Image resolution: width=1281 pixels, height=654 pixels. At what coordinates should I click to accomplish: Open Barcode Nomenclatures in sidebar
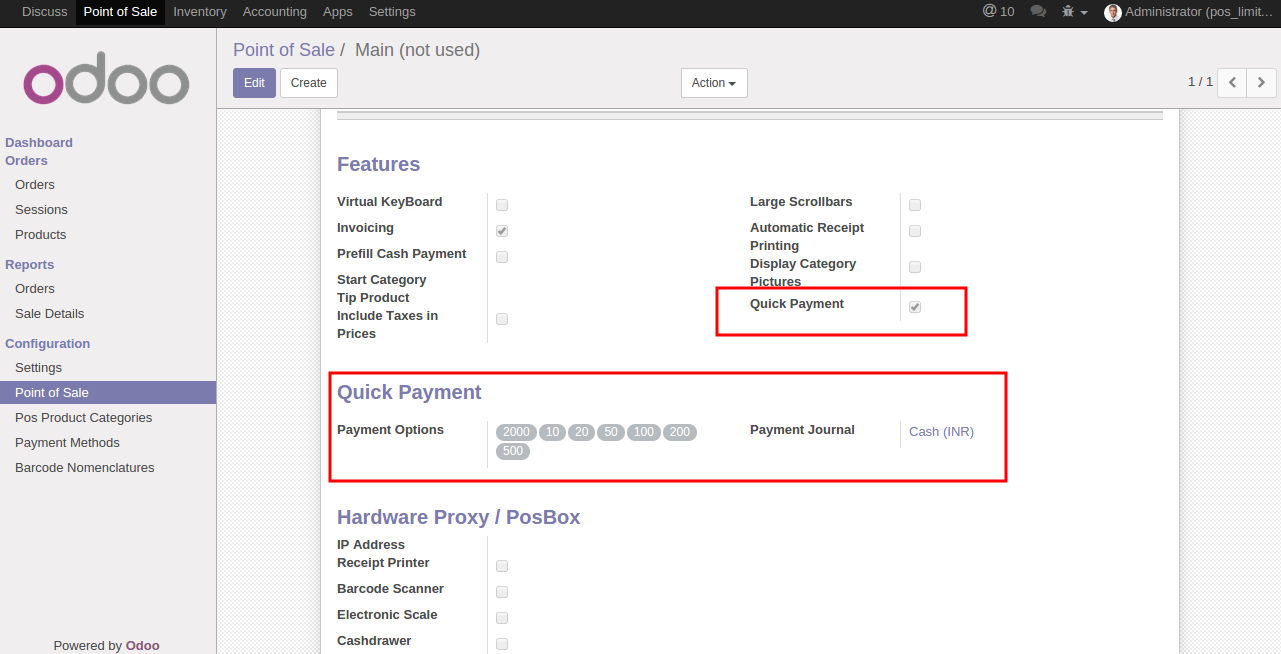coord(85,468)
